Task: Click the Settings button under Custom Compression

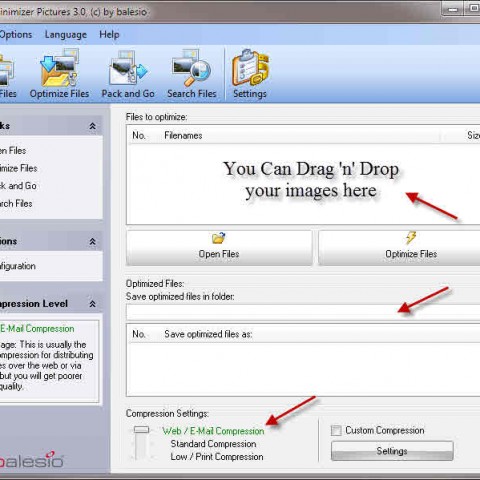Action: pos(392,451)
